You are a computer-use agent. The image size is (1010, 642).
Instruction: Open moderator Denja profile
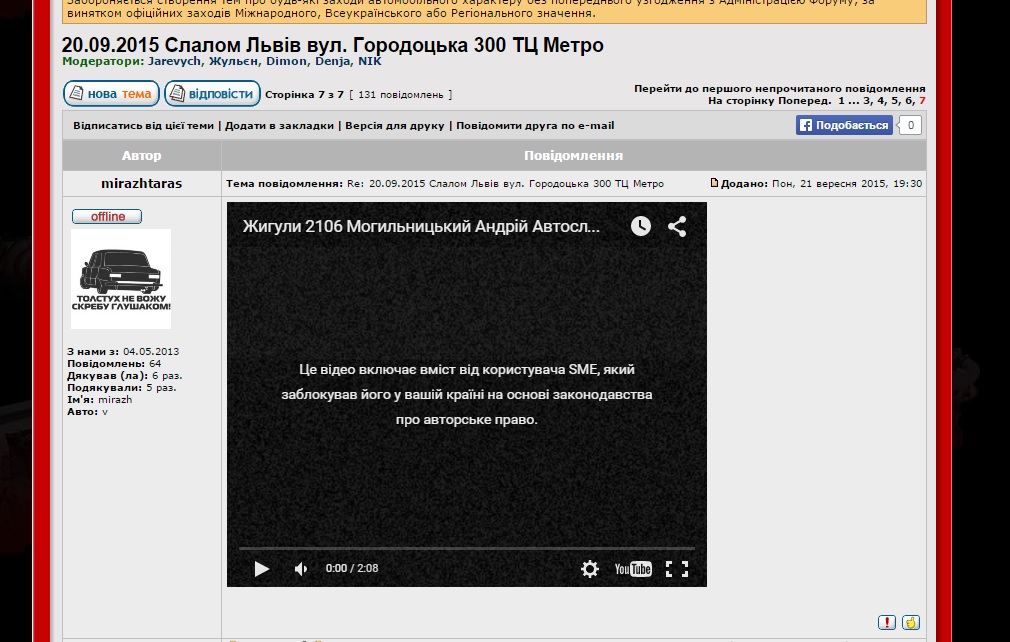pos(333,61)
